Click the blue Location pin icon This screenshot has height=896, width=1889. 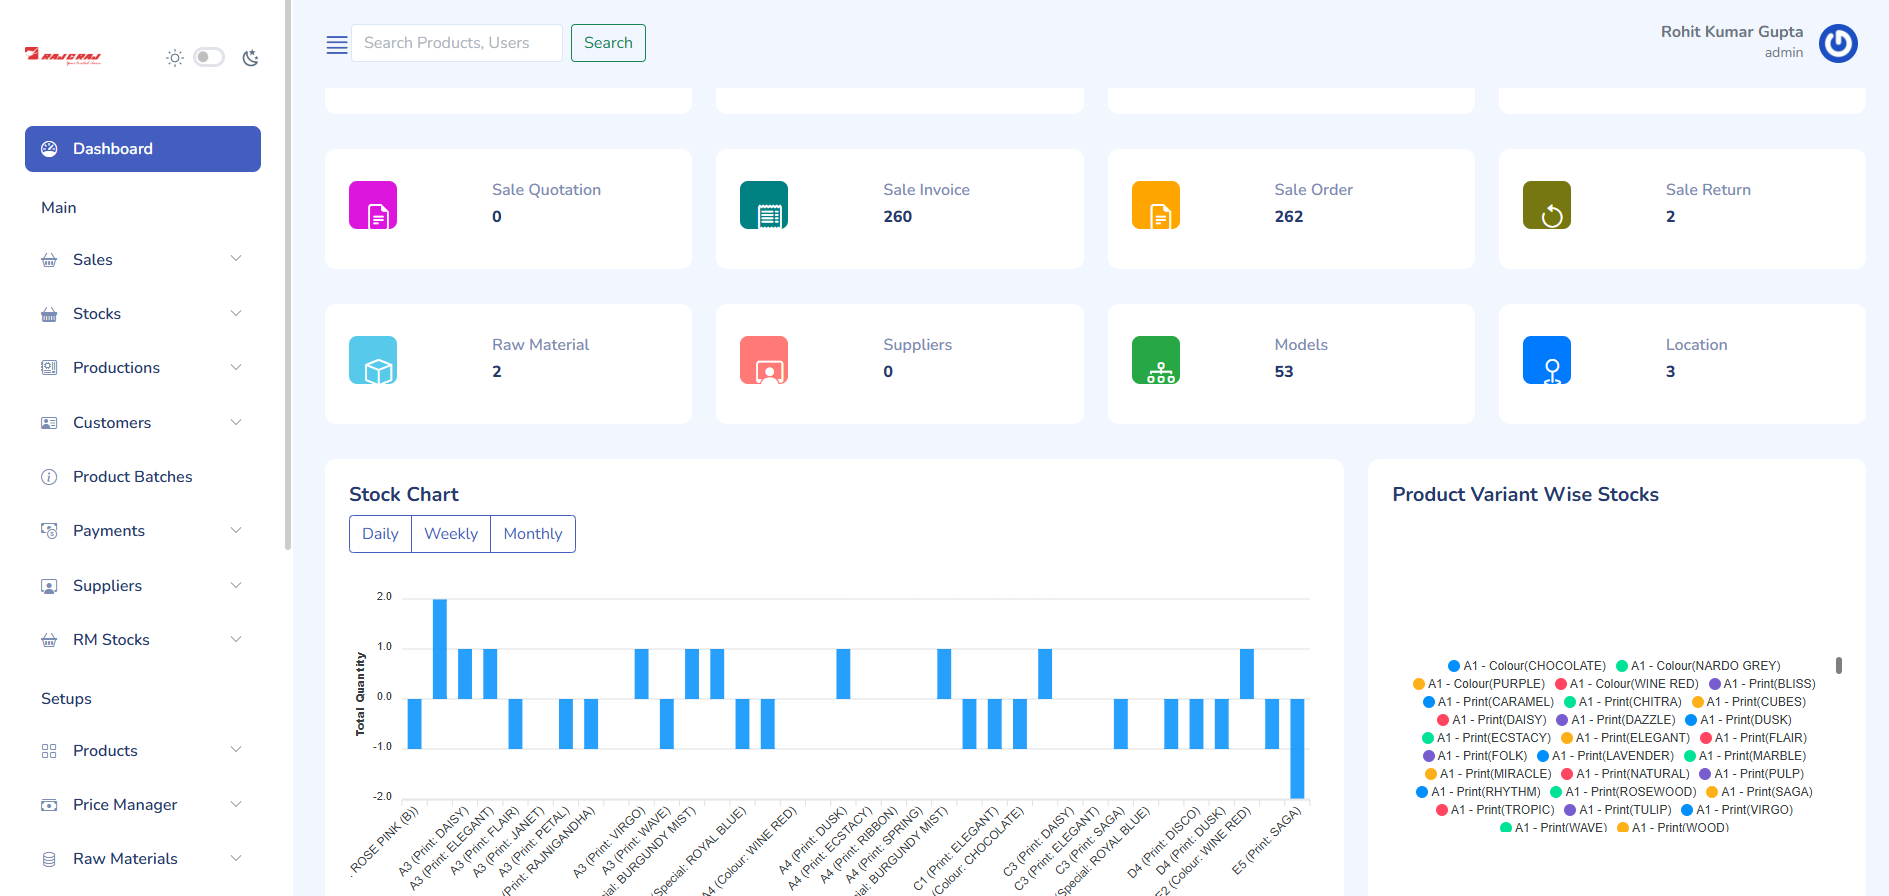point(1546,360)
